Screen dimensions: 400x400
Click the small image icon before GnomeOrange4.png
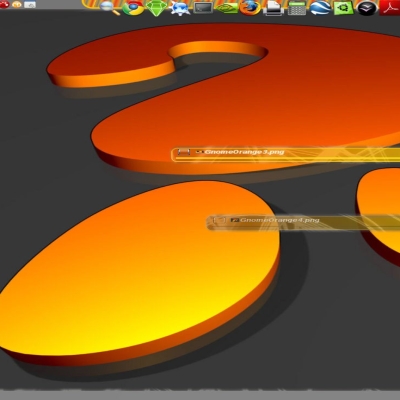pyautogui.click(x=235, y=220)
